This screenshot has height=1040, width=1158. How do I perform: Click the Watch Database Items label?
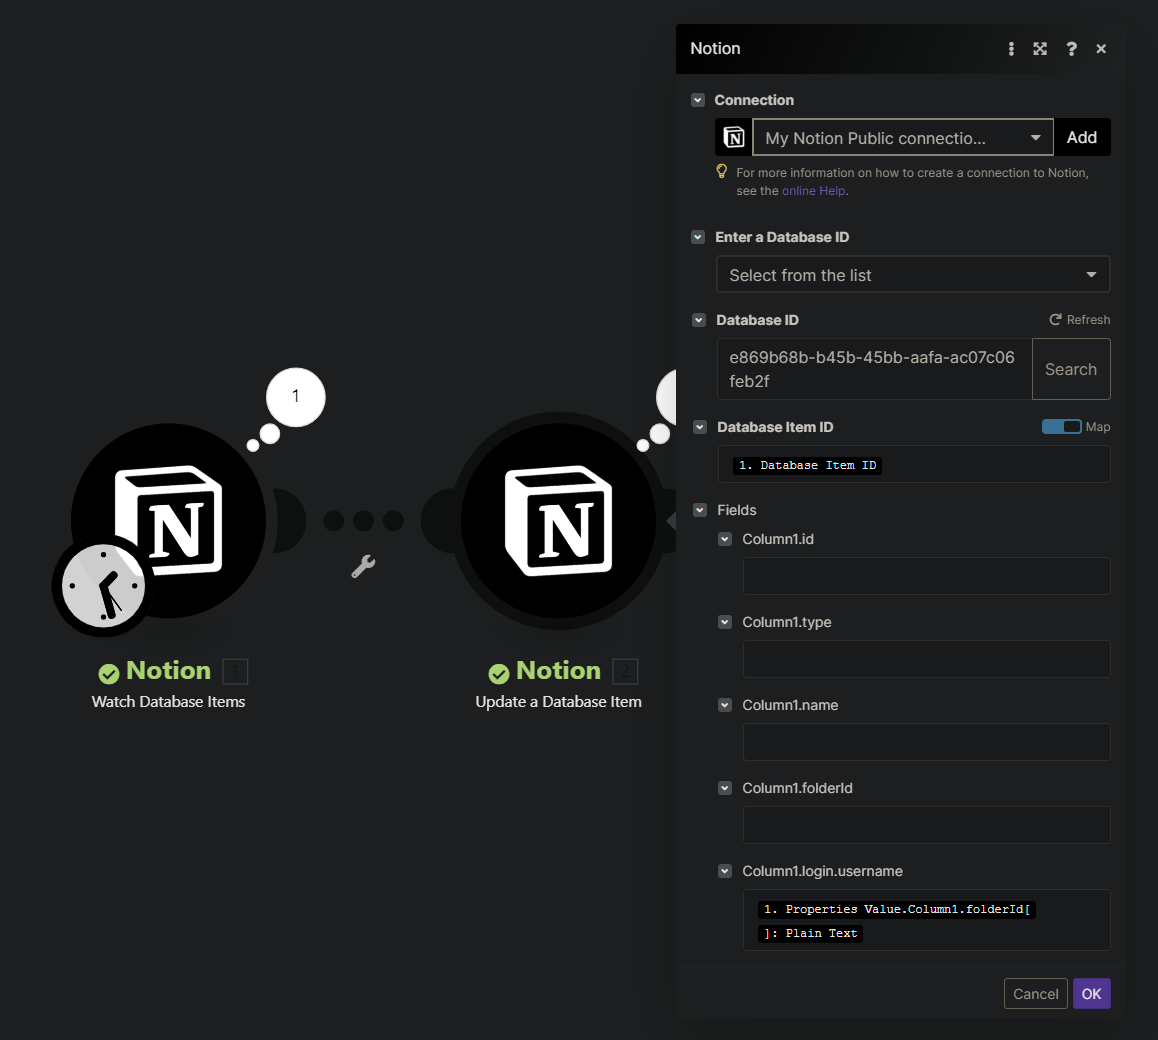click(168, 702)
